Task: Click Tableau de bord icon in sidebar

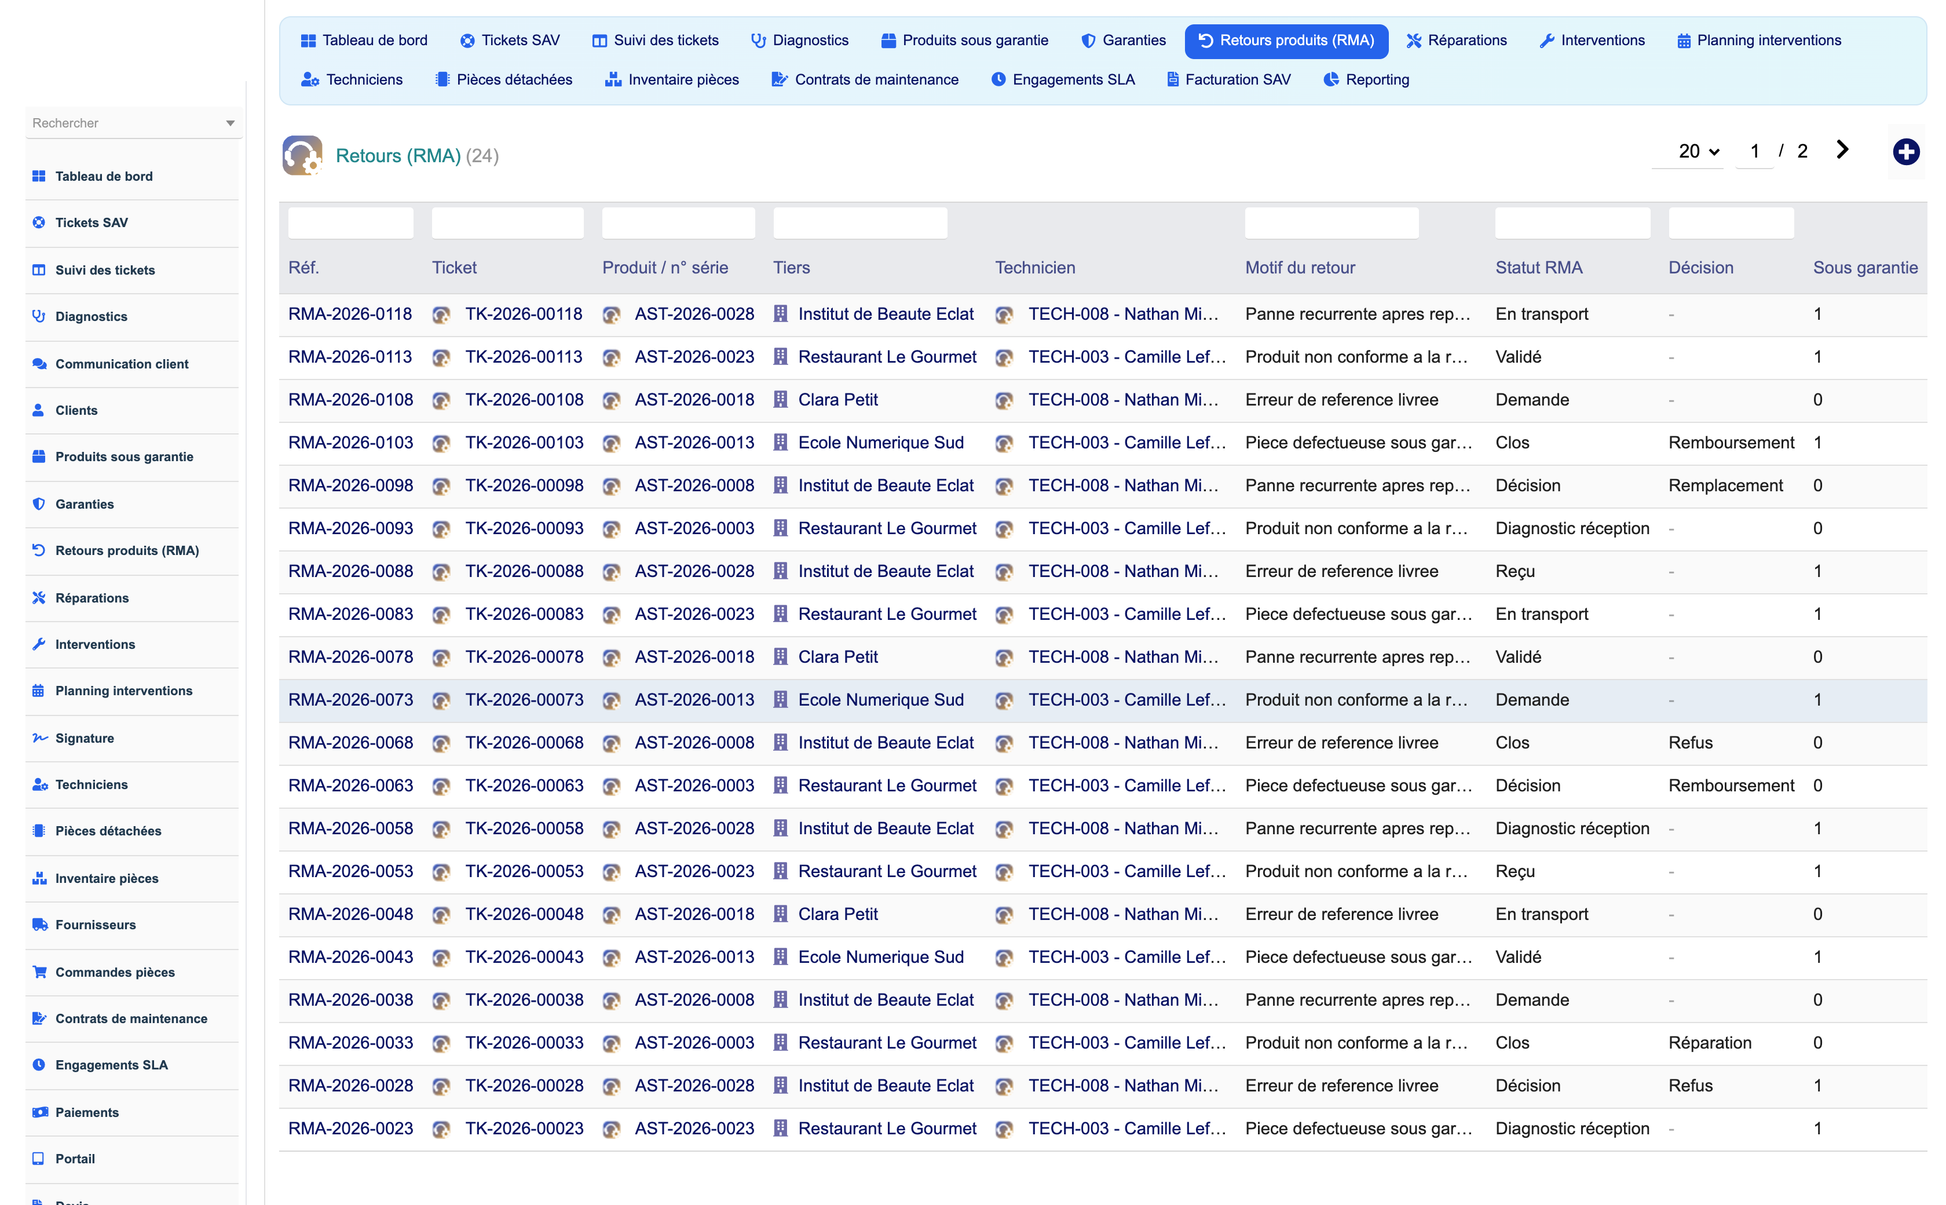Action: (39, 176)
